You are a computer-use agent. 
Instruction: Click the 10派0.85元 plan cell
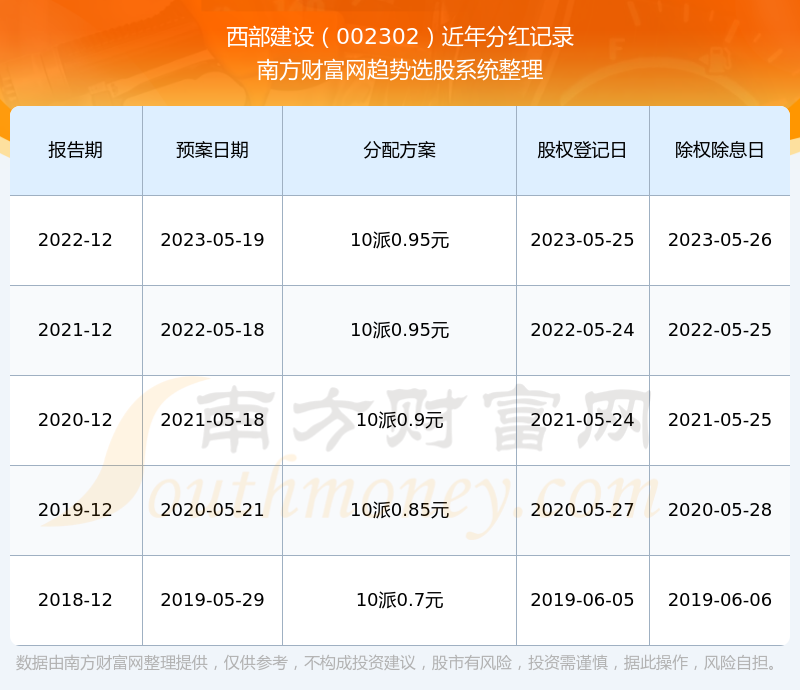tap(399, 509)
